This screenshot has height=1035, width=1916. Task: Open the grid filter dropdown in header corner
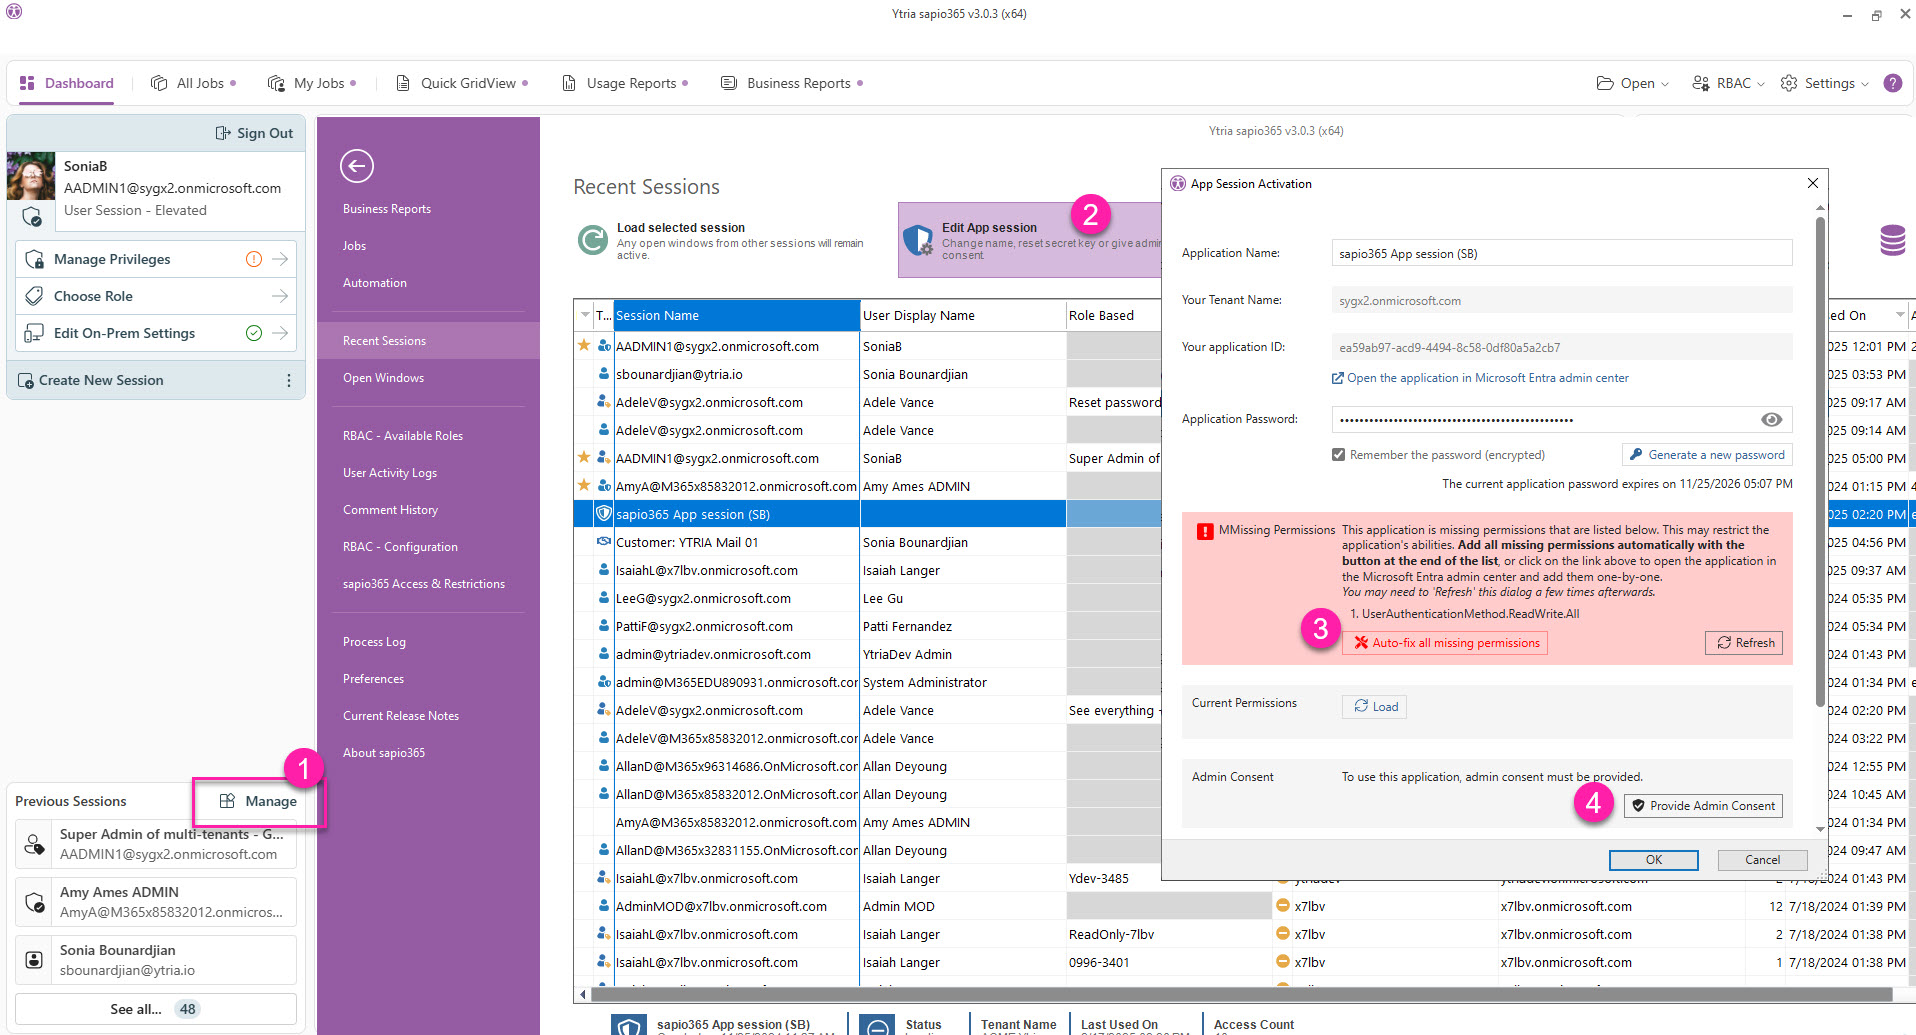(584, 315)
